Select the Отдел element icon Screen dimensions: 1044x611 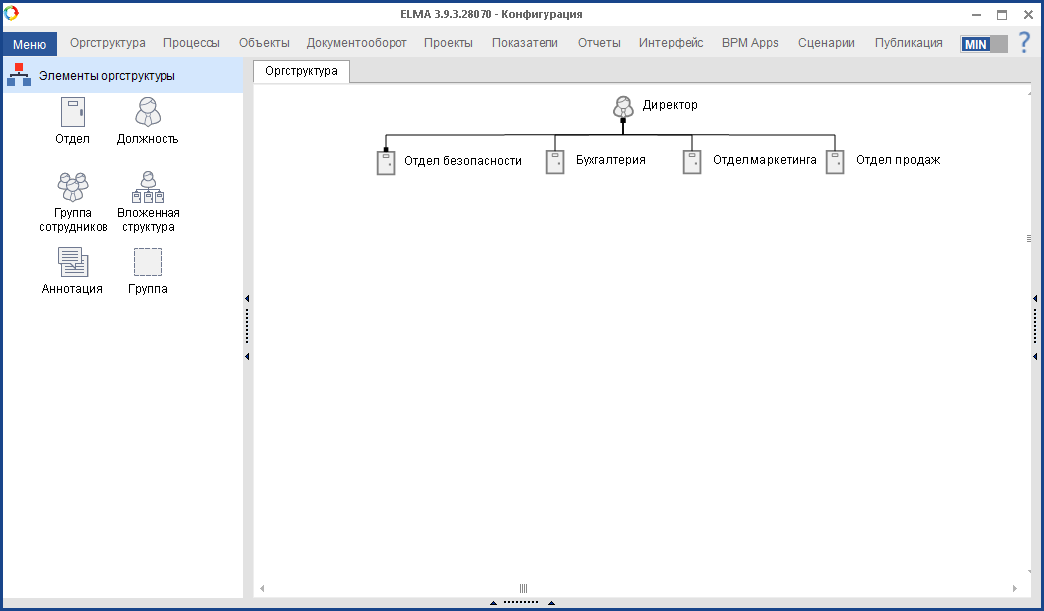point(73,112)
